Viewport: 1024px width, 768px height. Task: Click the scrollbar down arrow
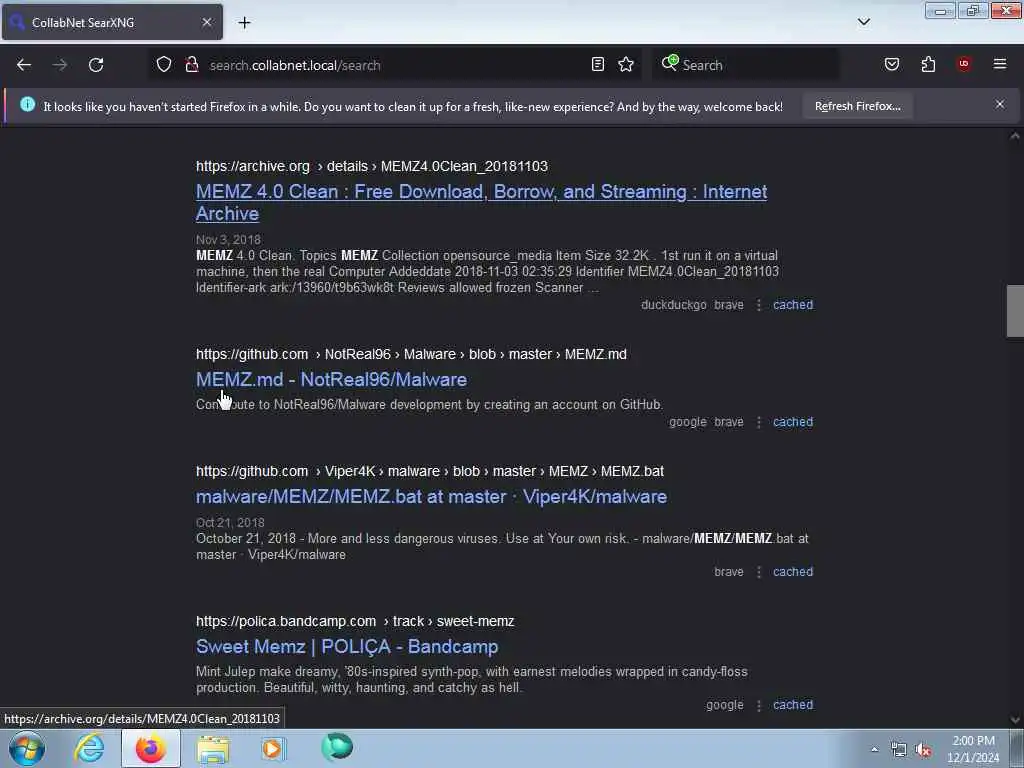[1015, 720]
